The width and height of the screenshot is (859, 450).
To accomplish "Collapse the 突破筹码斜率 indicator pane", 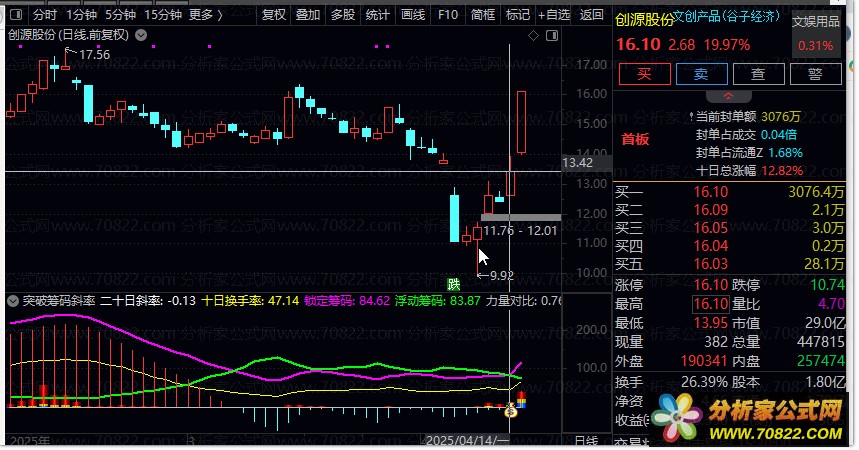I will click(x=13, y=301).
